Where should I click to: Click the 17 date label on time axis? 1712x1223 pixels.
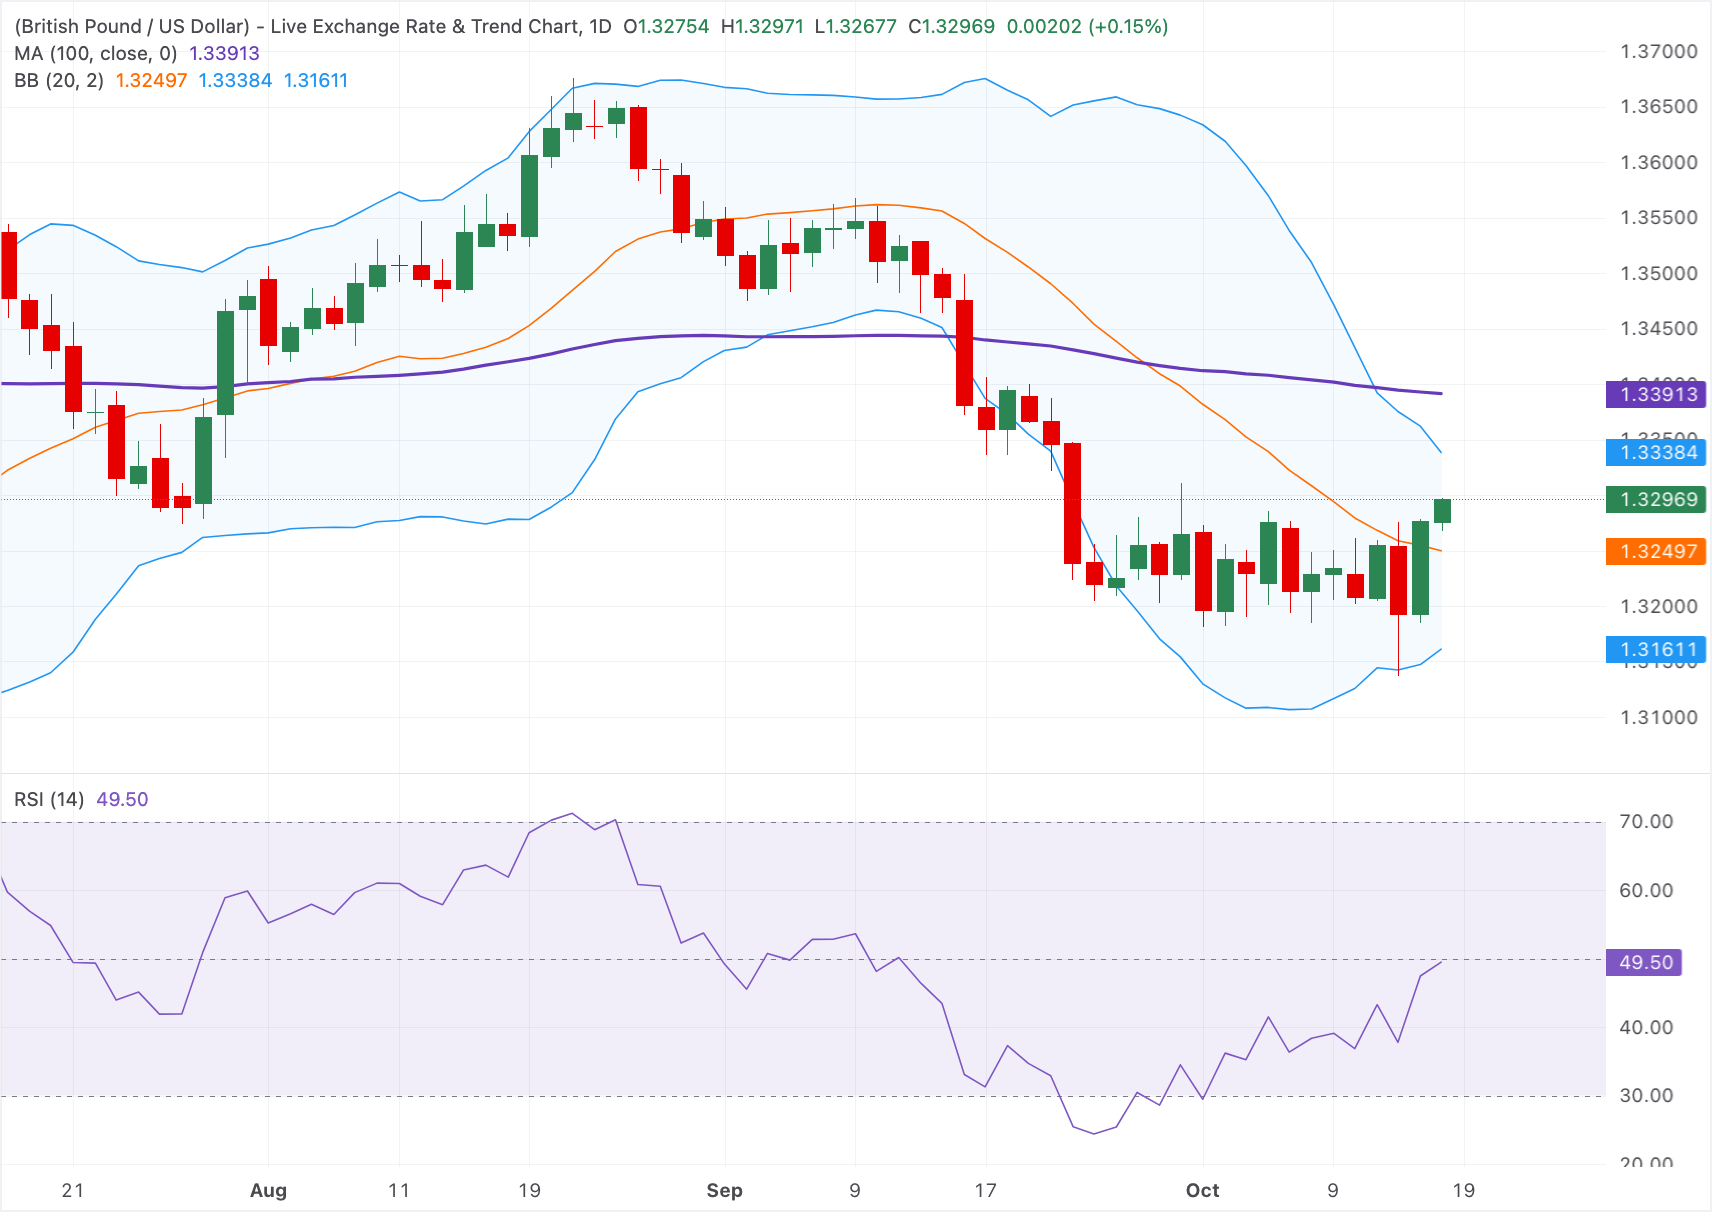(x=986, y=1190)
